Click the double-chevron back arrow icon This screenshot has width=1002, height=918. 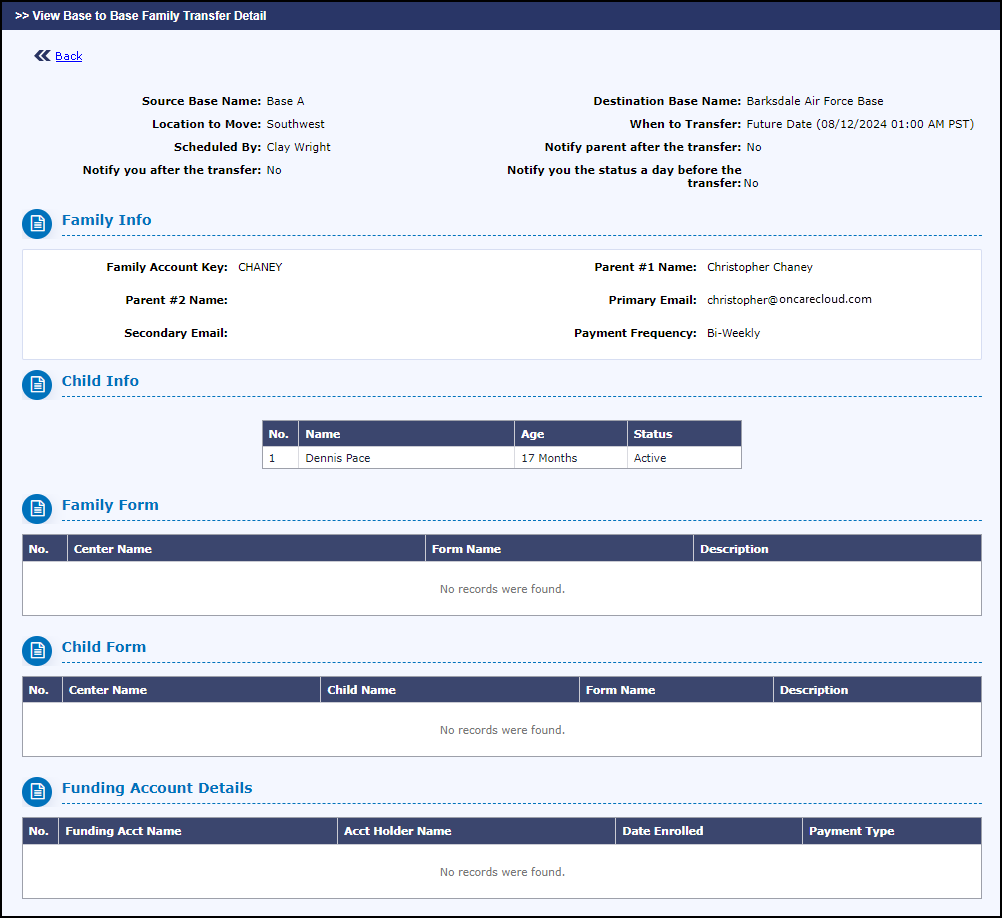[x=42, y=56]
